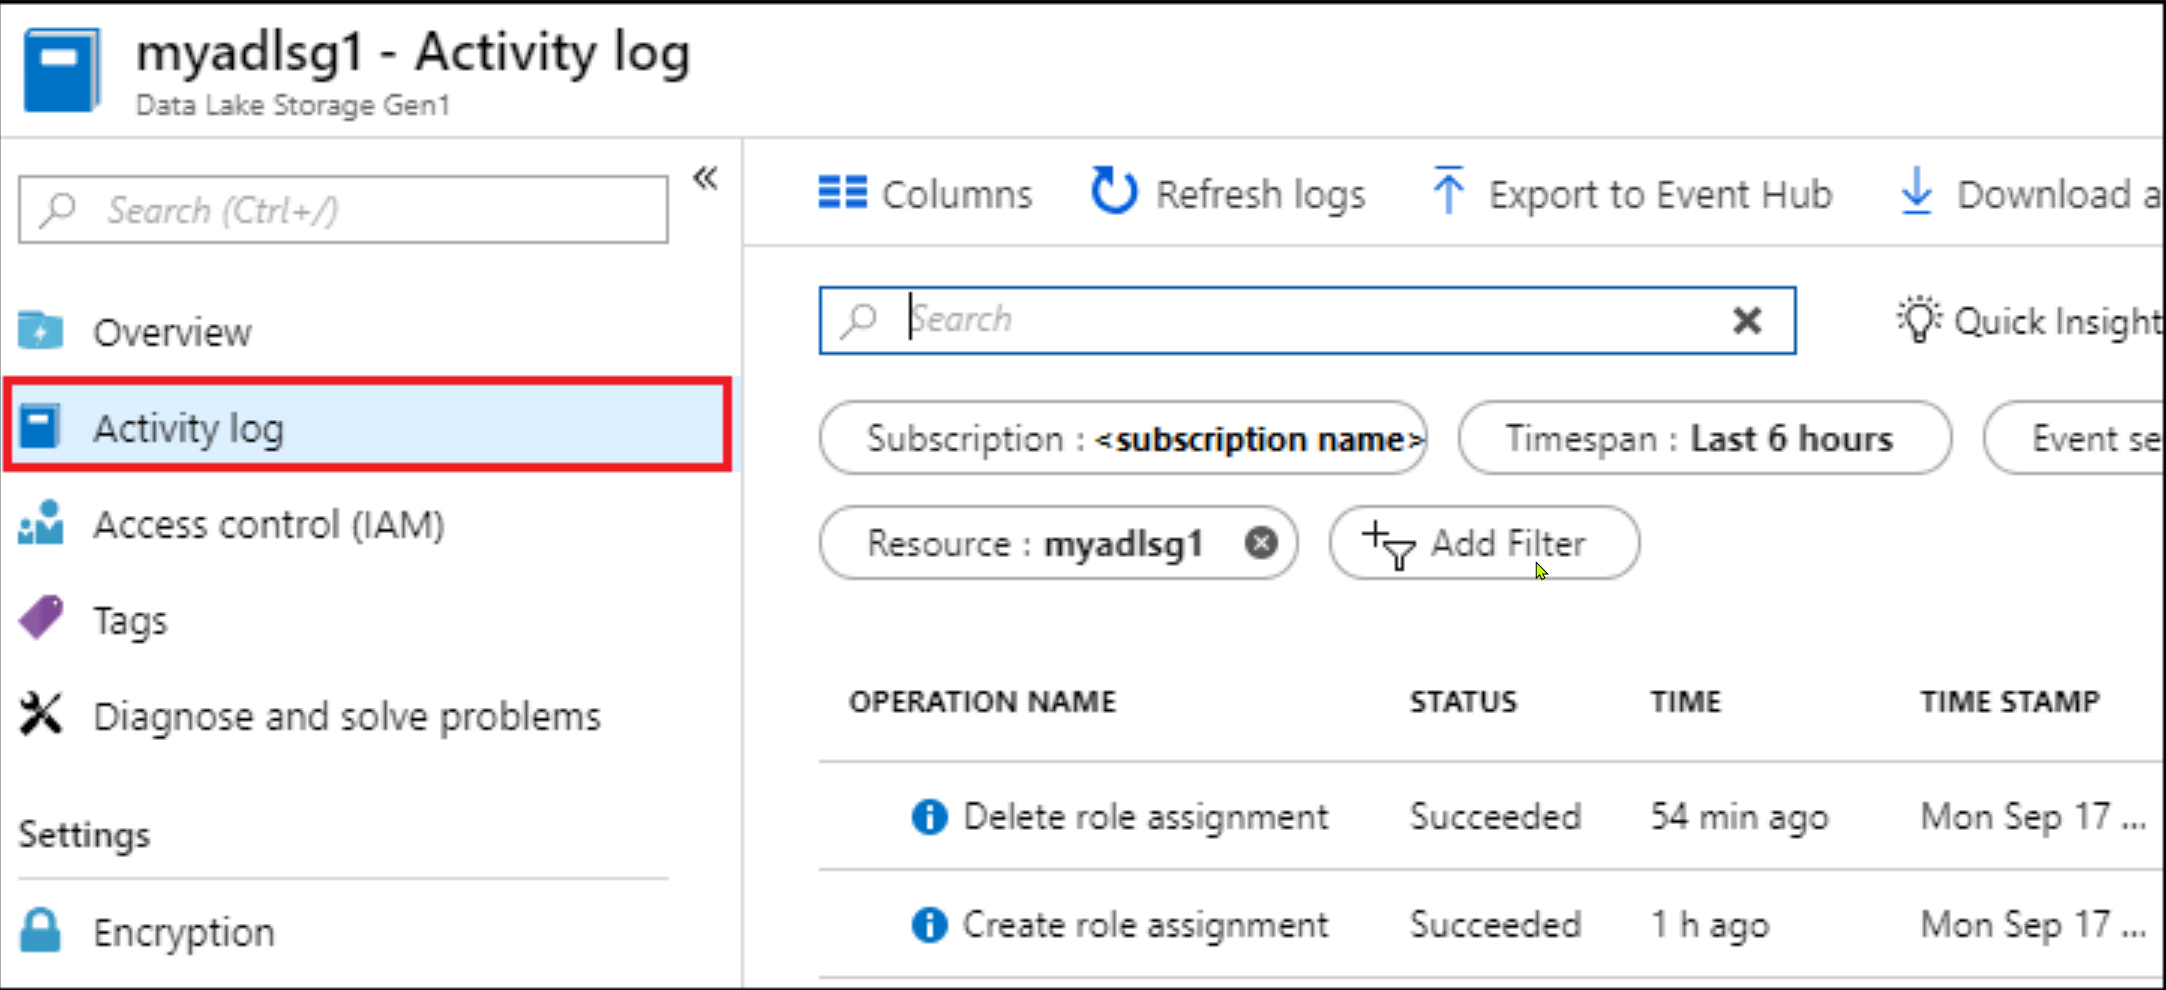Open the Subscription filter dropdown
The image size is (2166, 990).
click(x=1122, y=438)
